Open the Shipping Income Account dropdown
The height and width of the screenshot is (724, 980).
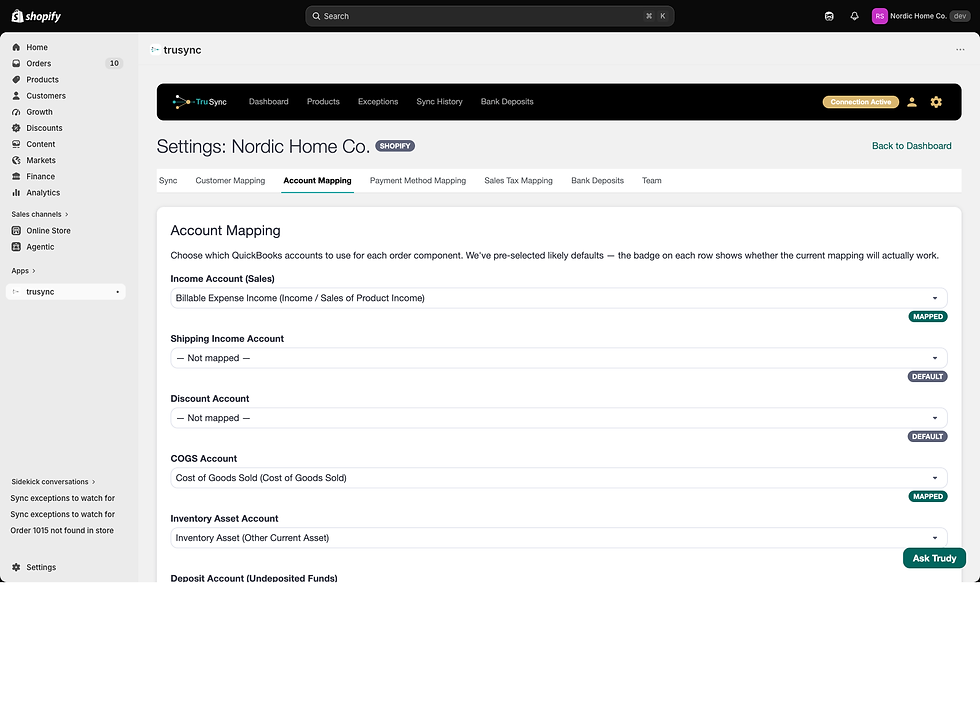point(559,358)
